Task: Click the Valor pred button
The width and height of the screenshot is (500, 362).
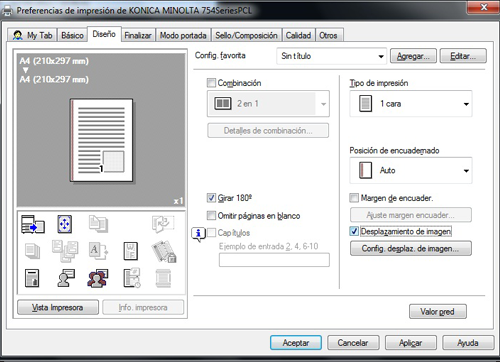Action: point(438,312)
